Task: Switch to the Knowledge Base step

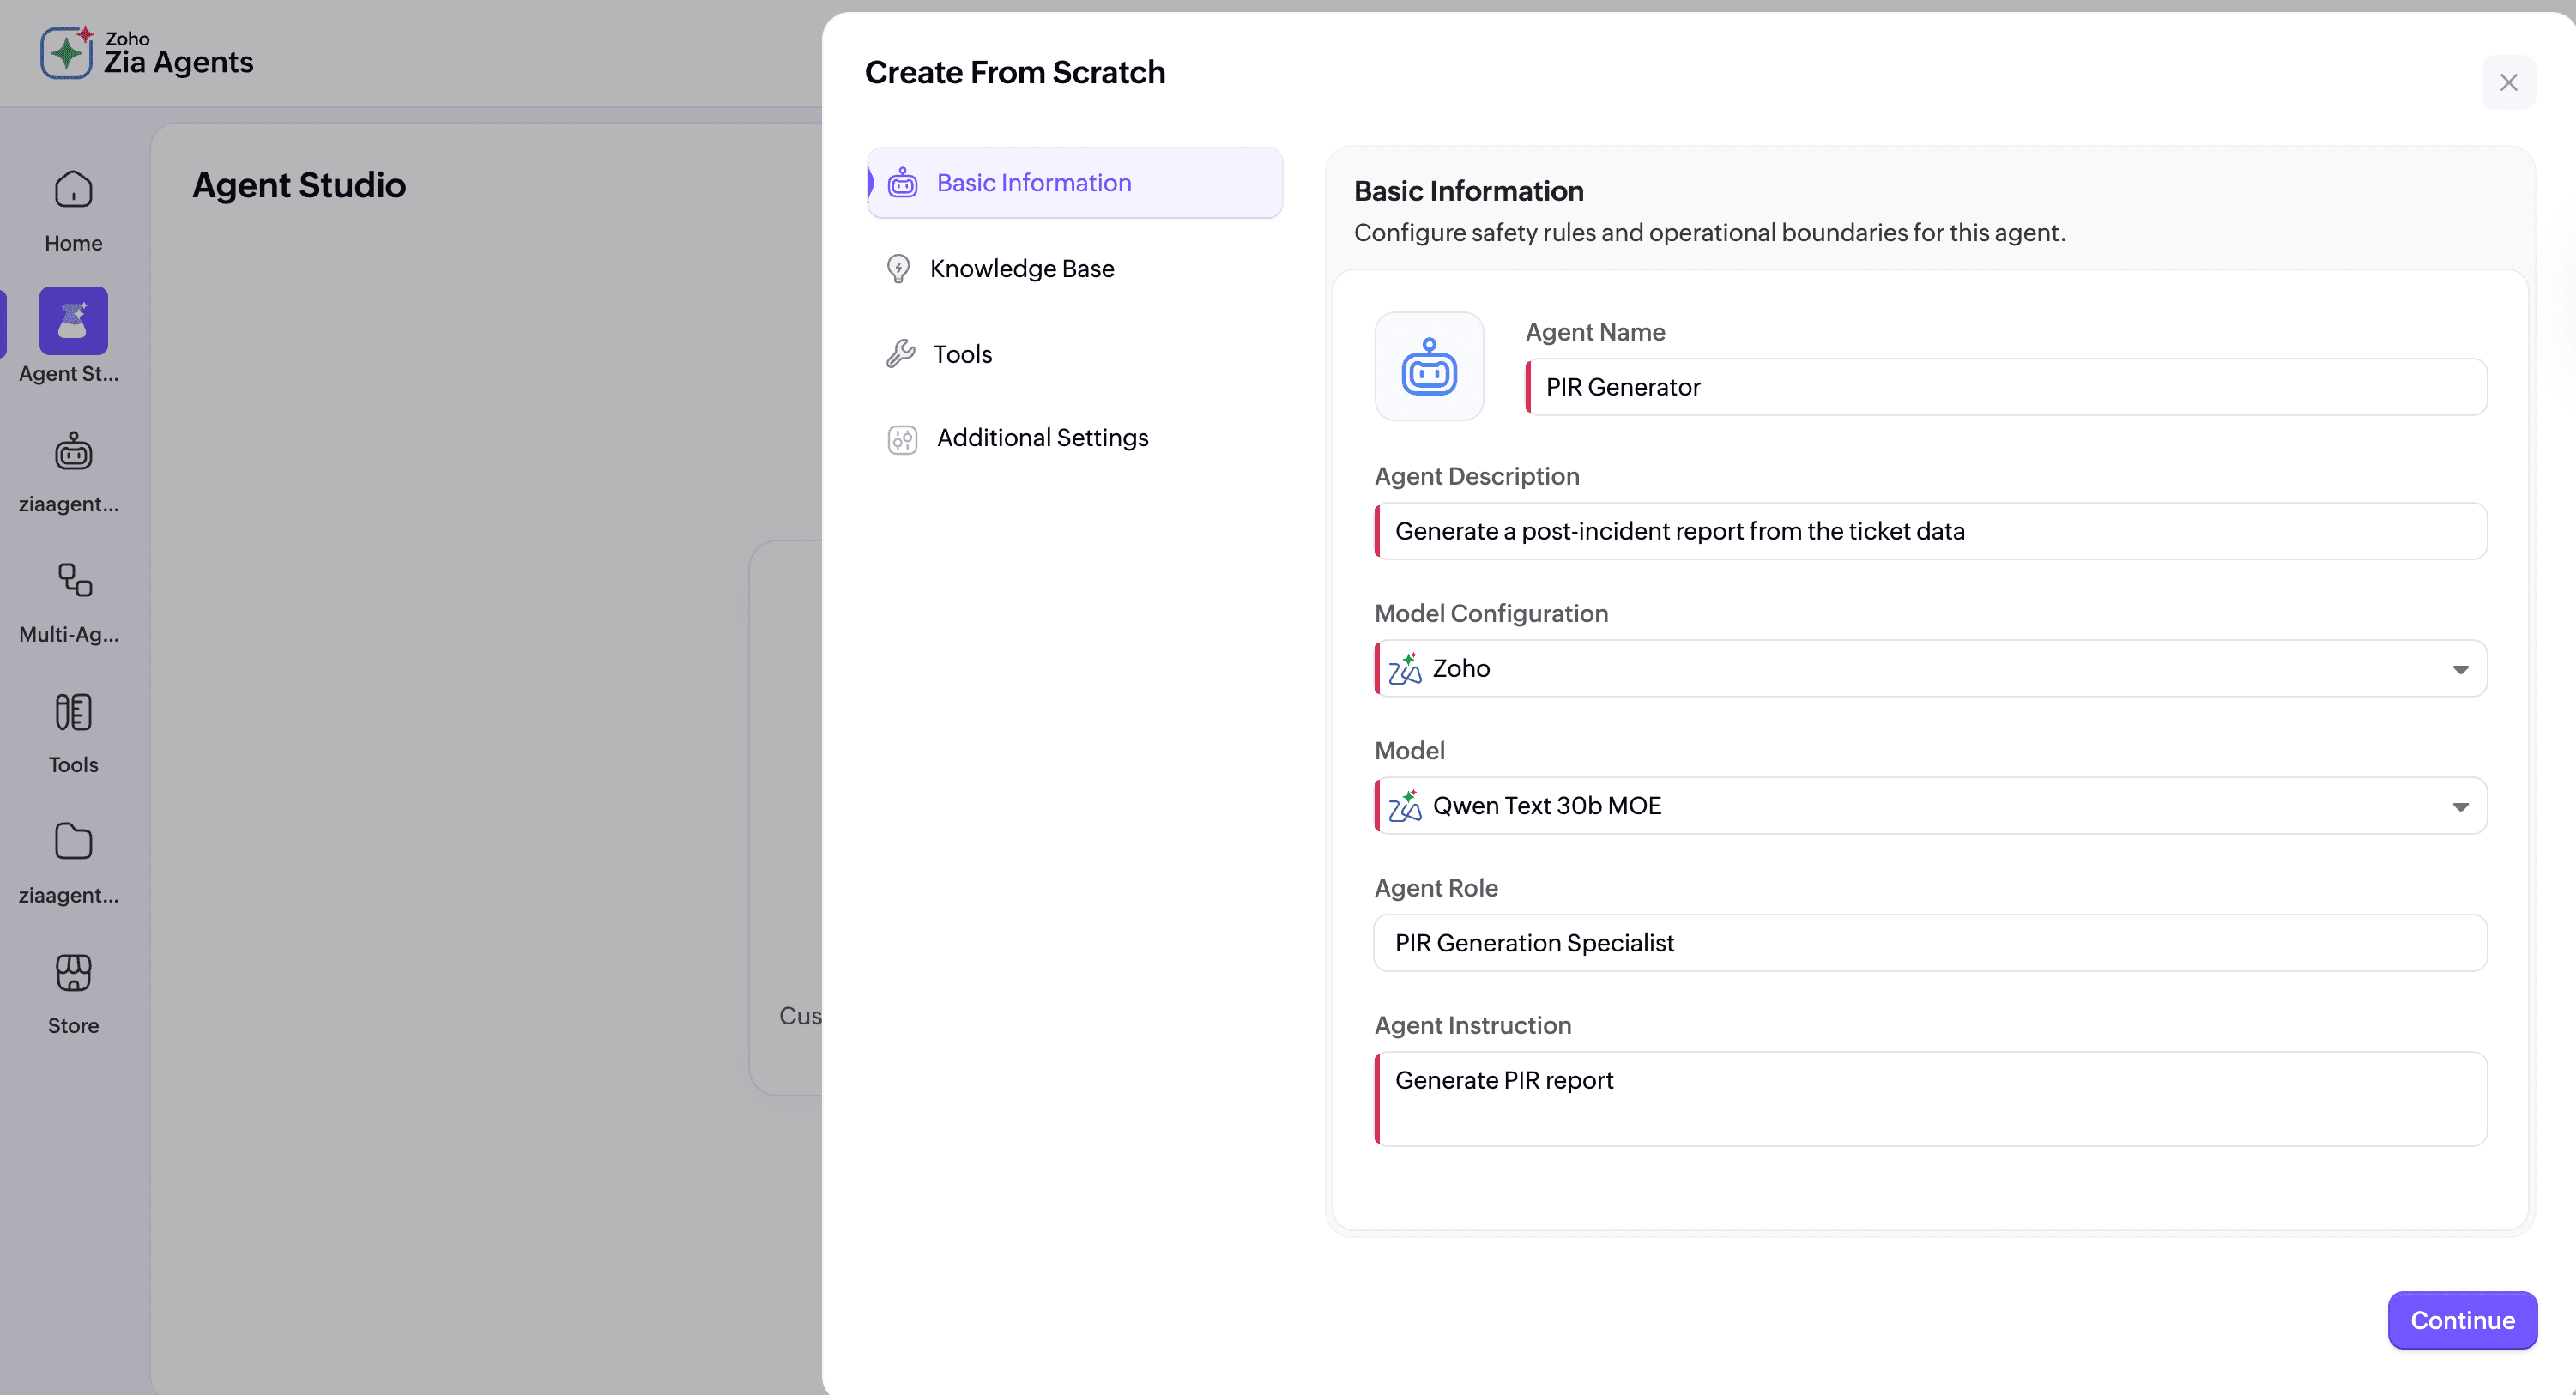Action: [1021, 269]
